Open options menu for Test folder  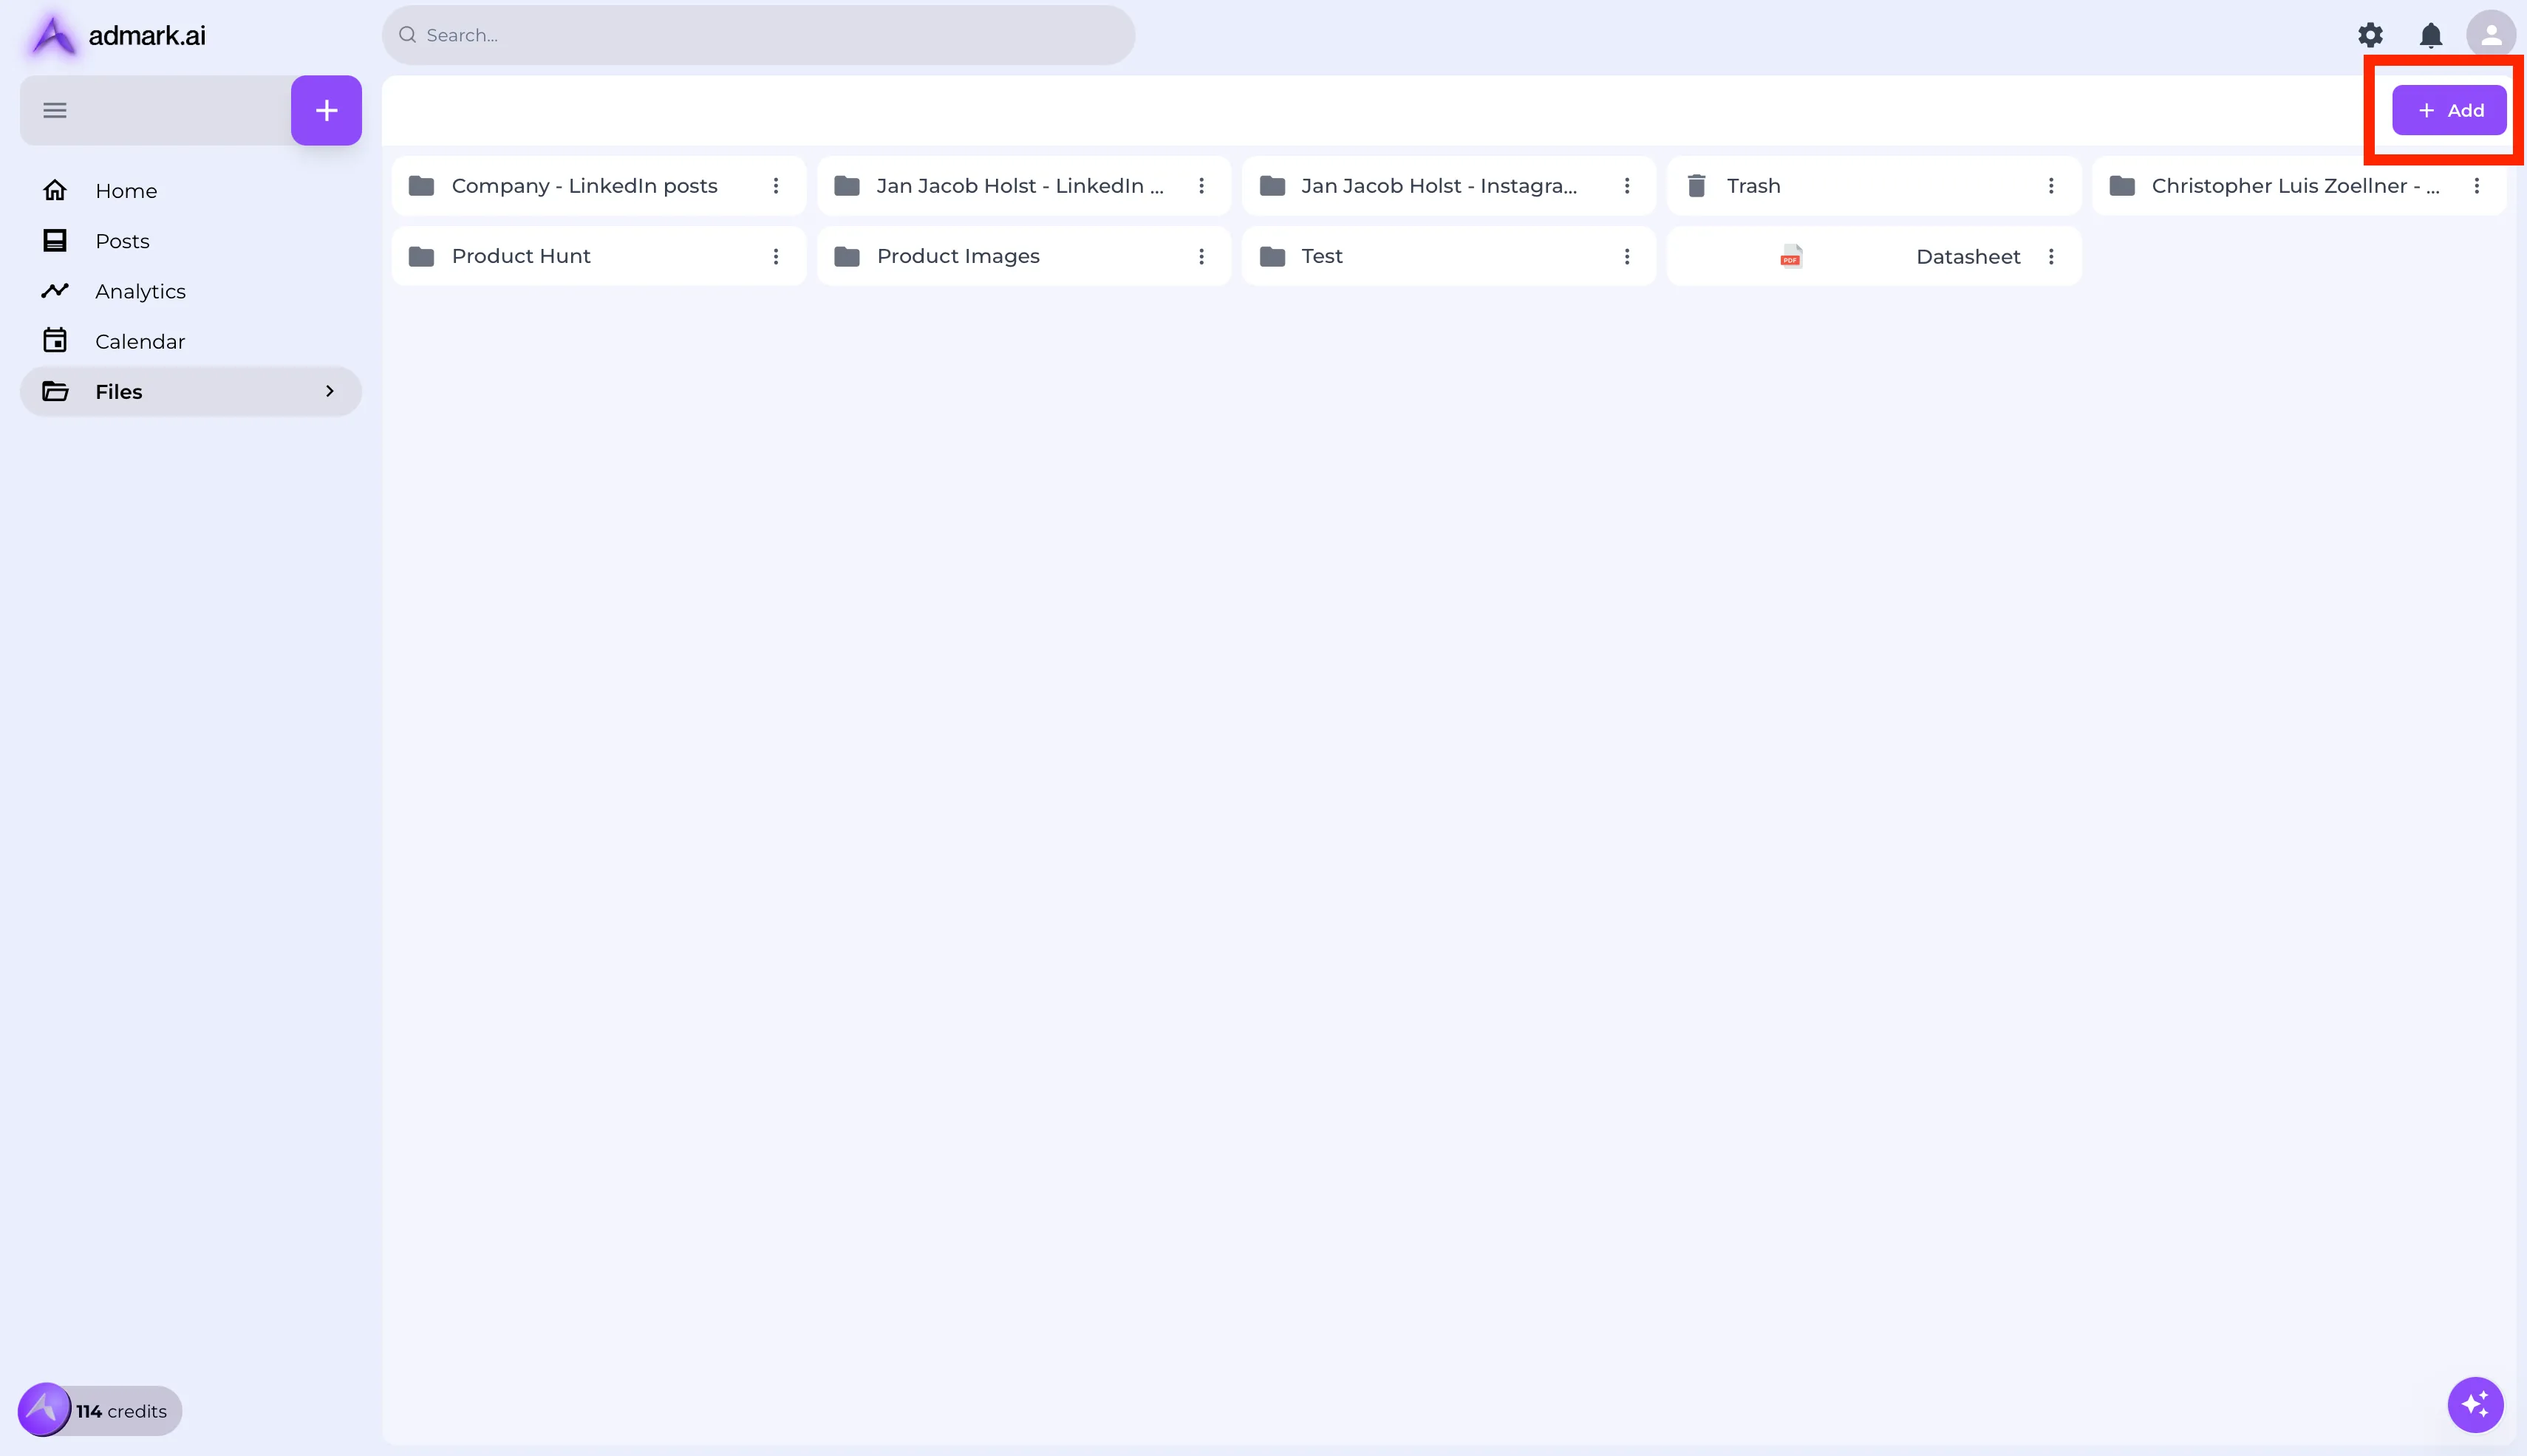1627,256
